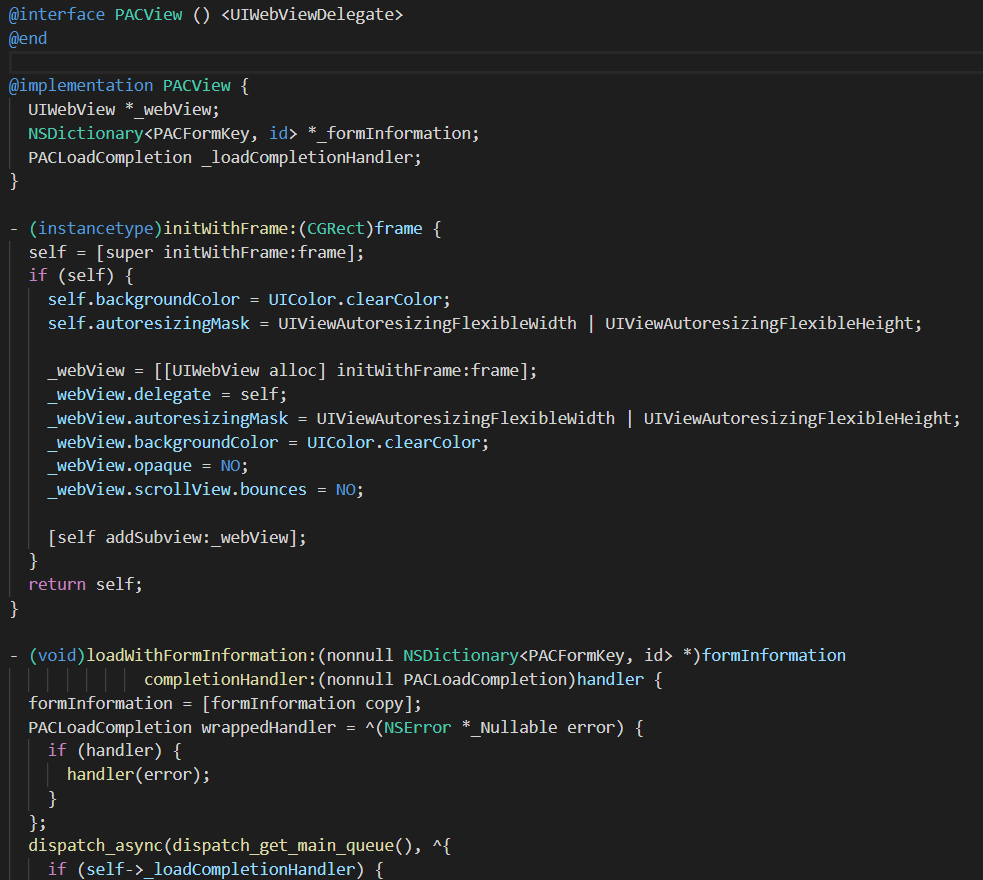The width and height of the screenshot is (983, 880).
Task: Click _webView.delegate assignment
Action: (x=167, y=394)
